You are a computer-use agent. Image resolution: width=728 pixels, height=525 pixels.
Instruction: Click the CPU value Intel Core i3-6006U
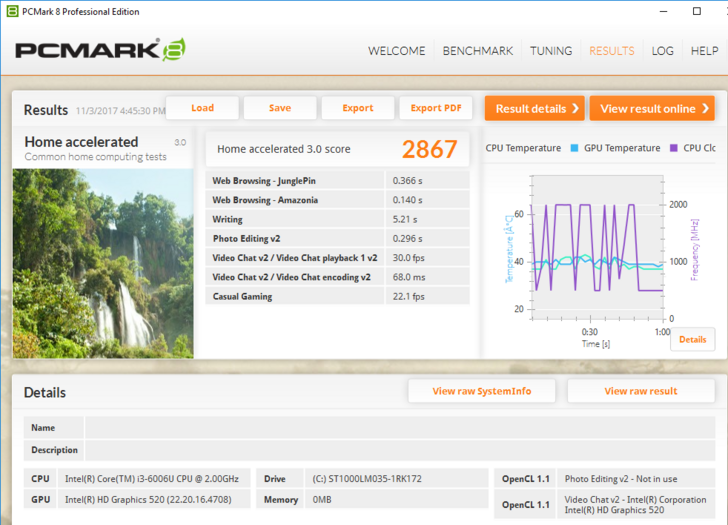tap(152, 479)
